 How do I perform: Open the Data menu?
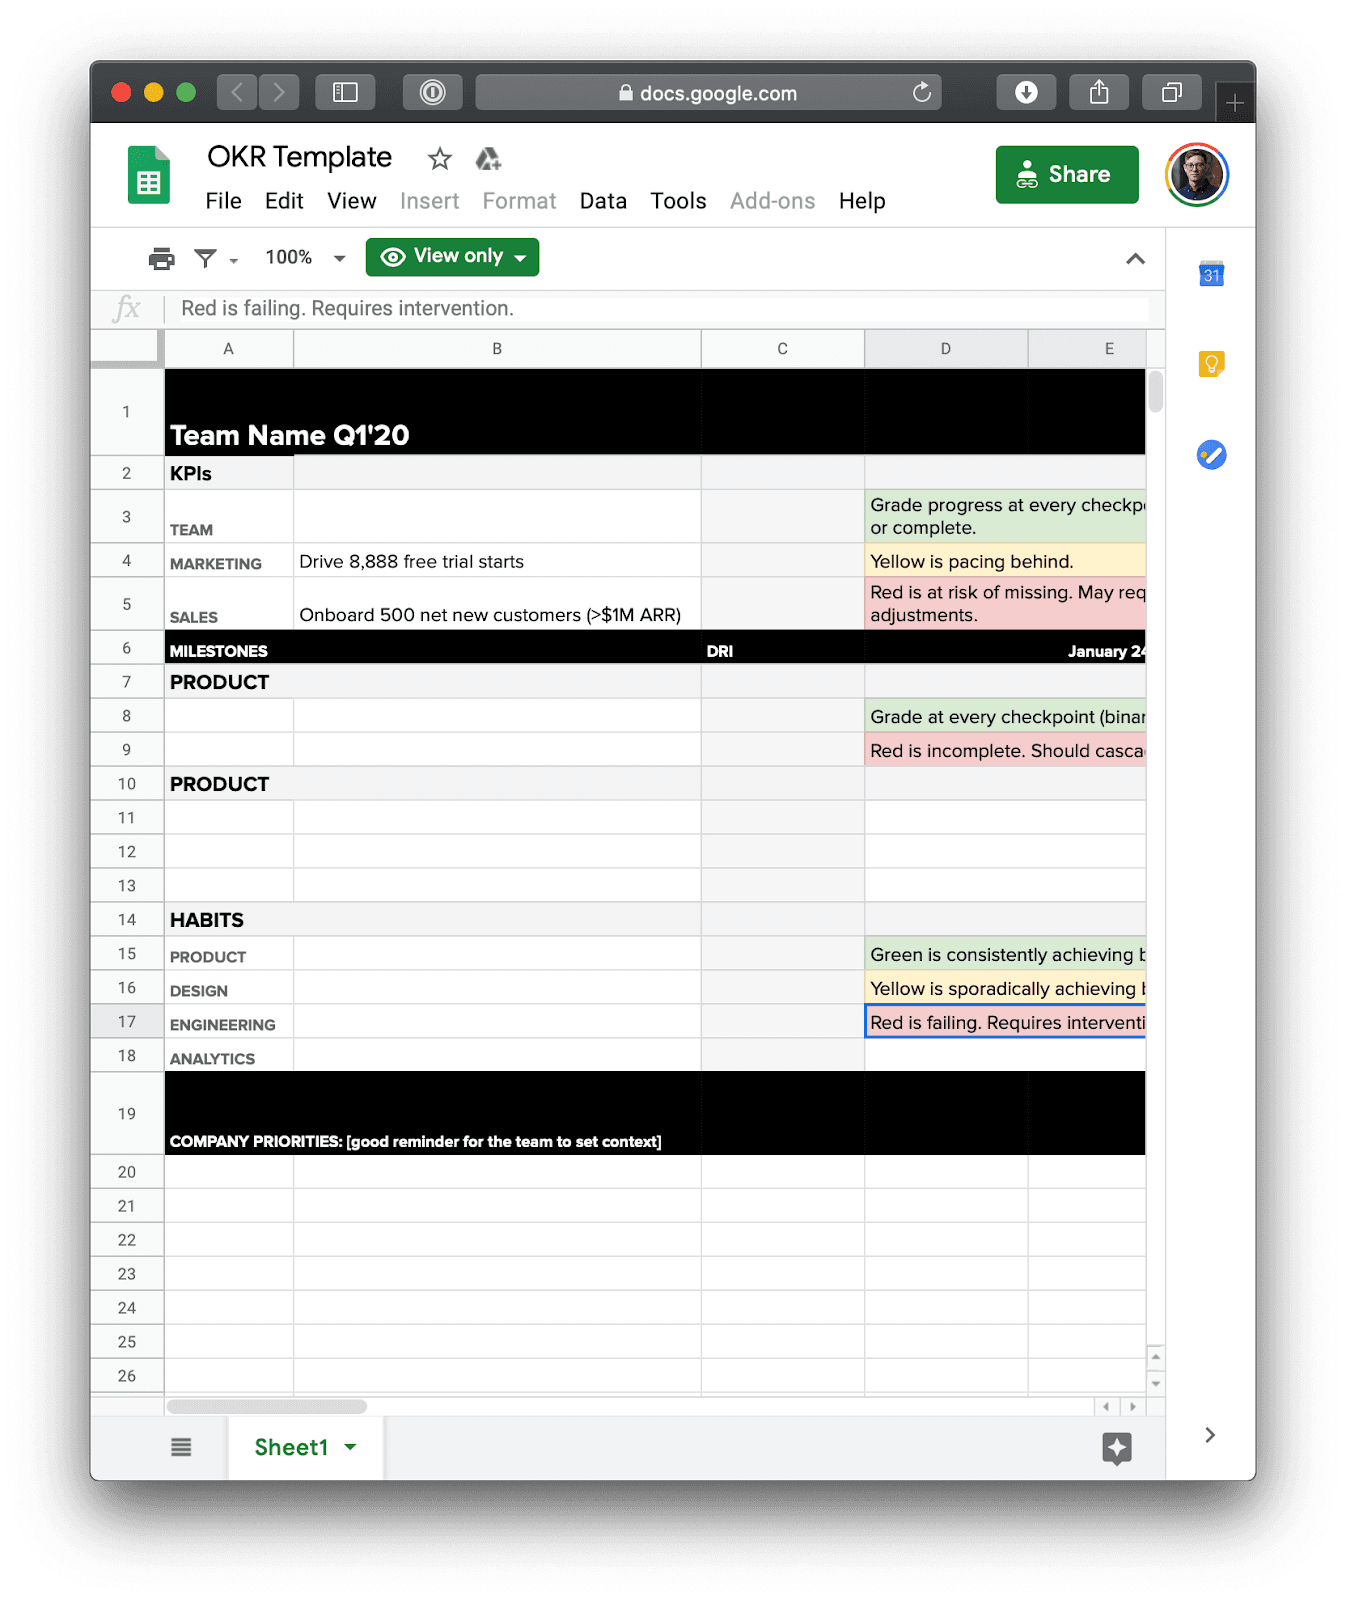(x=603, y=201)
